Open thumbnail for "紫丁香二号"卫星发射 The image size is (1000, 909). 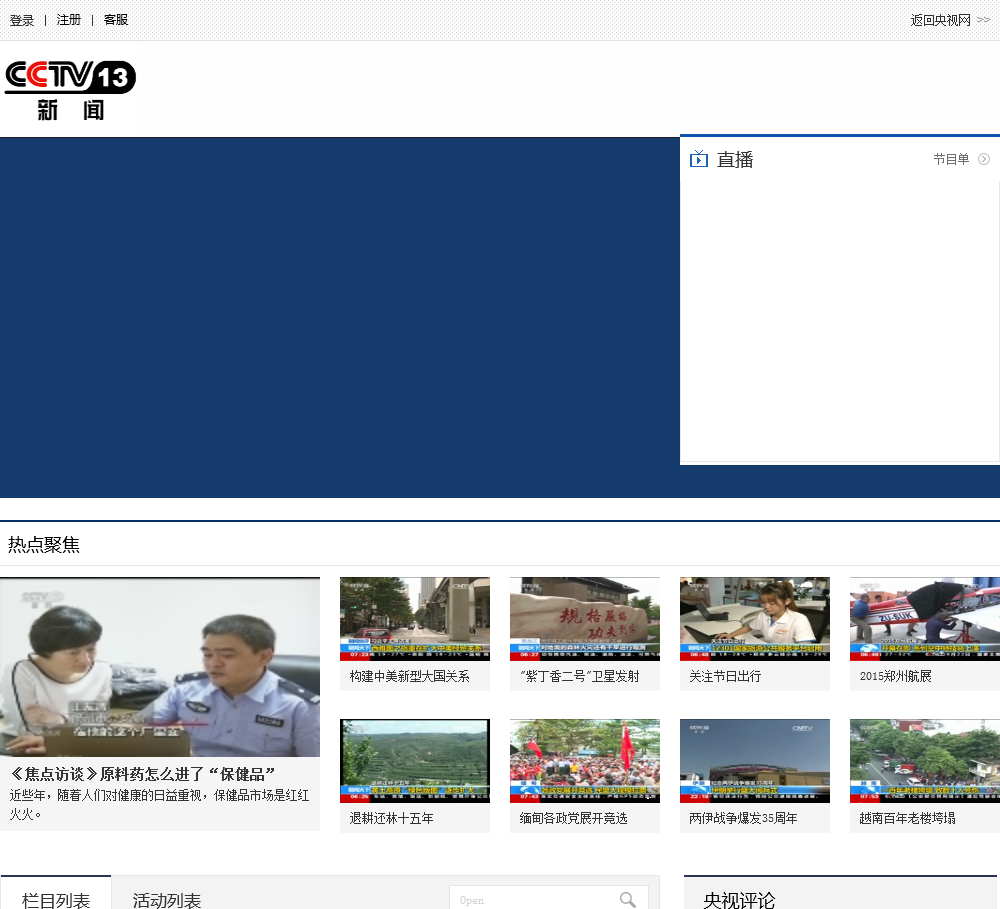pos(585,619)
